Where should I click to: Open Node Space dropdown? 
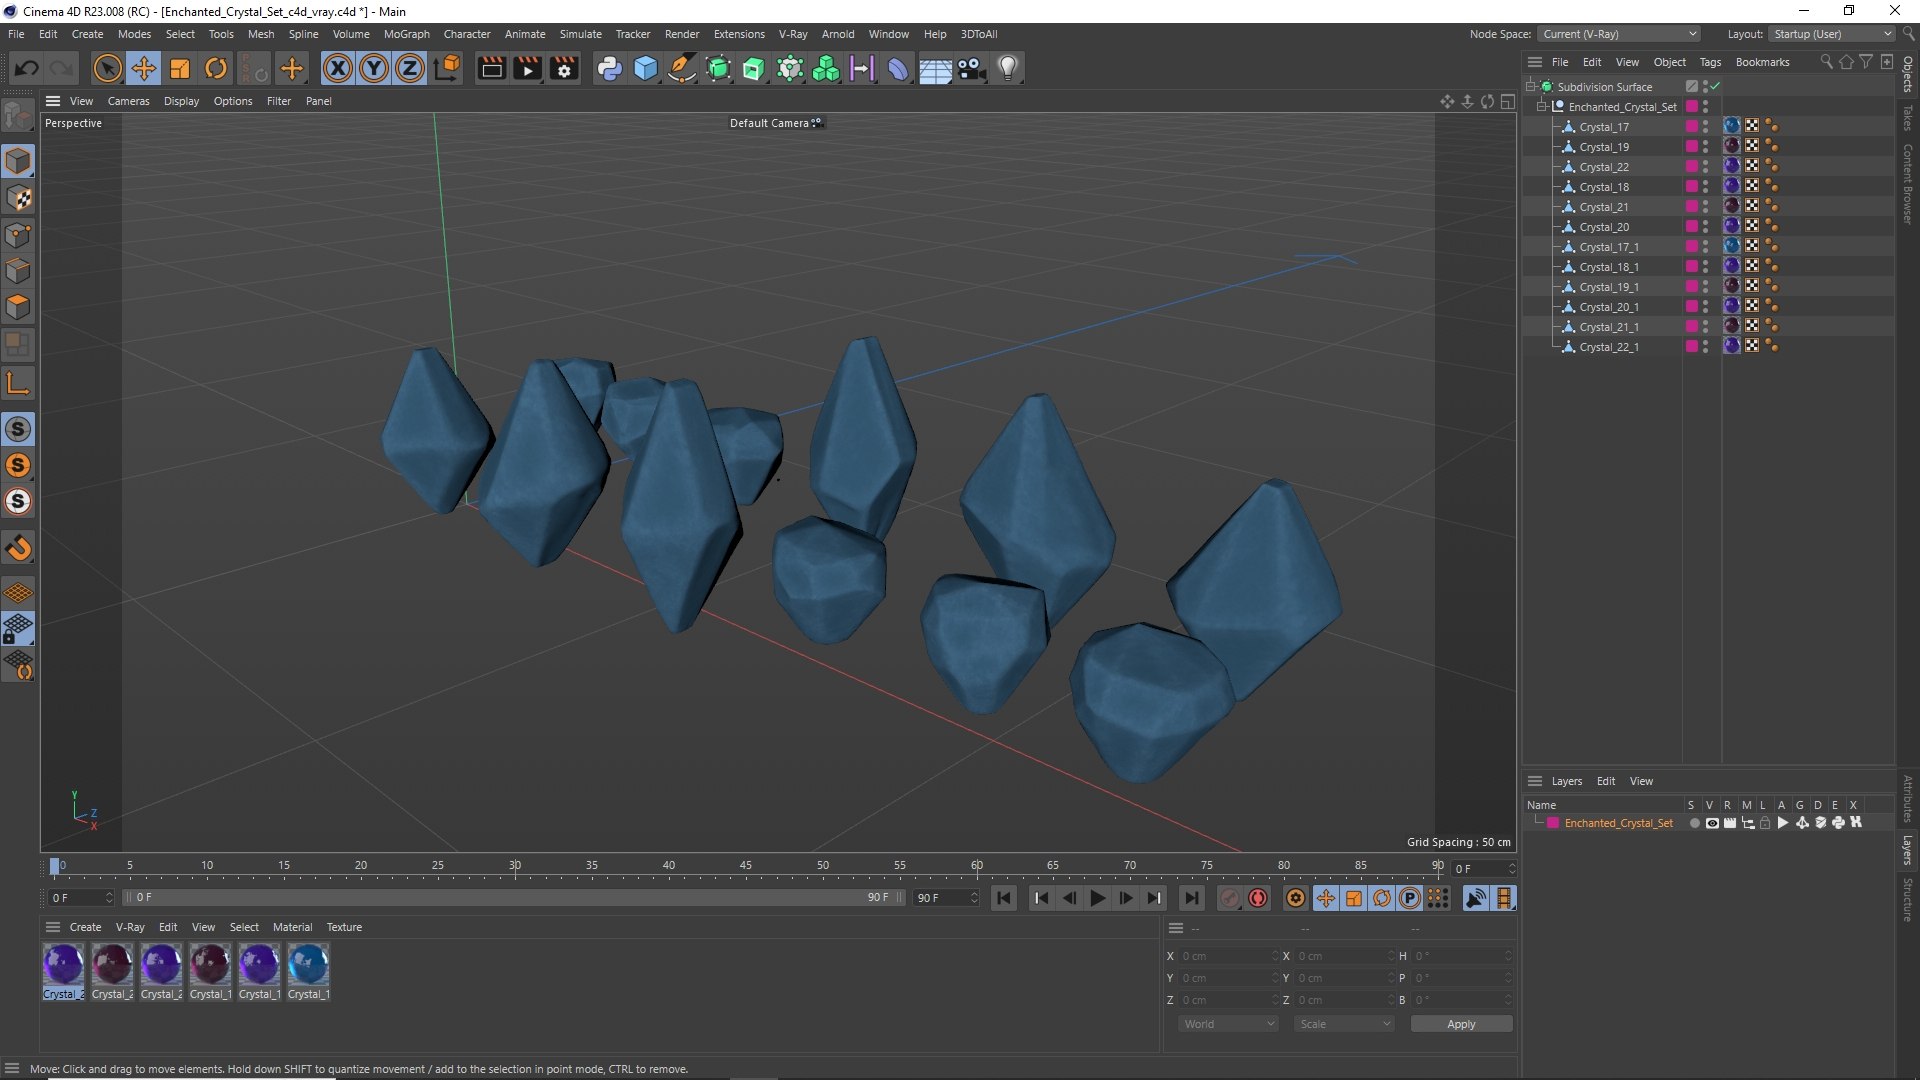pos(1618,34)
